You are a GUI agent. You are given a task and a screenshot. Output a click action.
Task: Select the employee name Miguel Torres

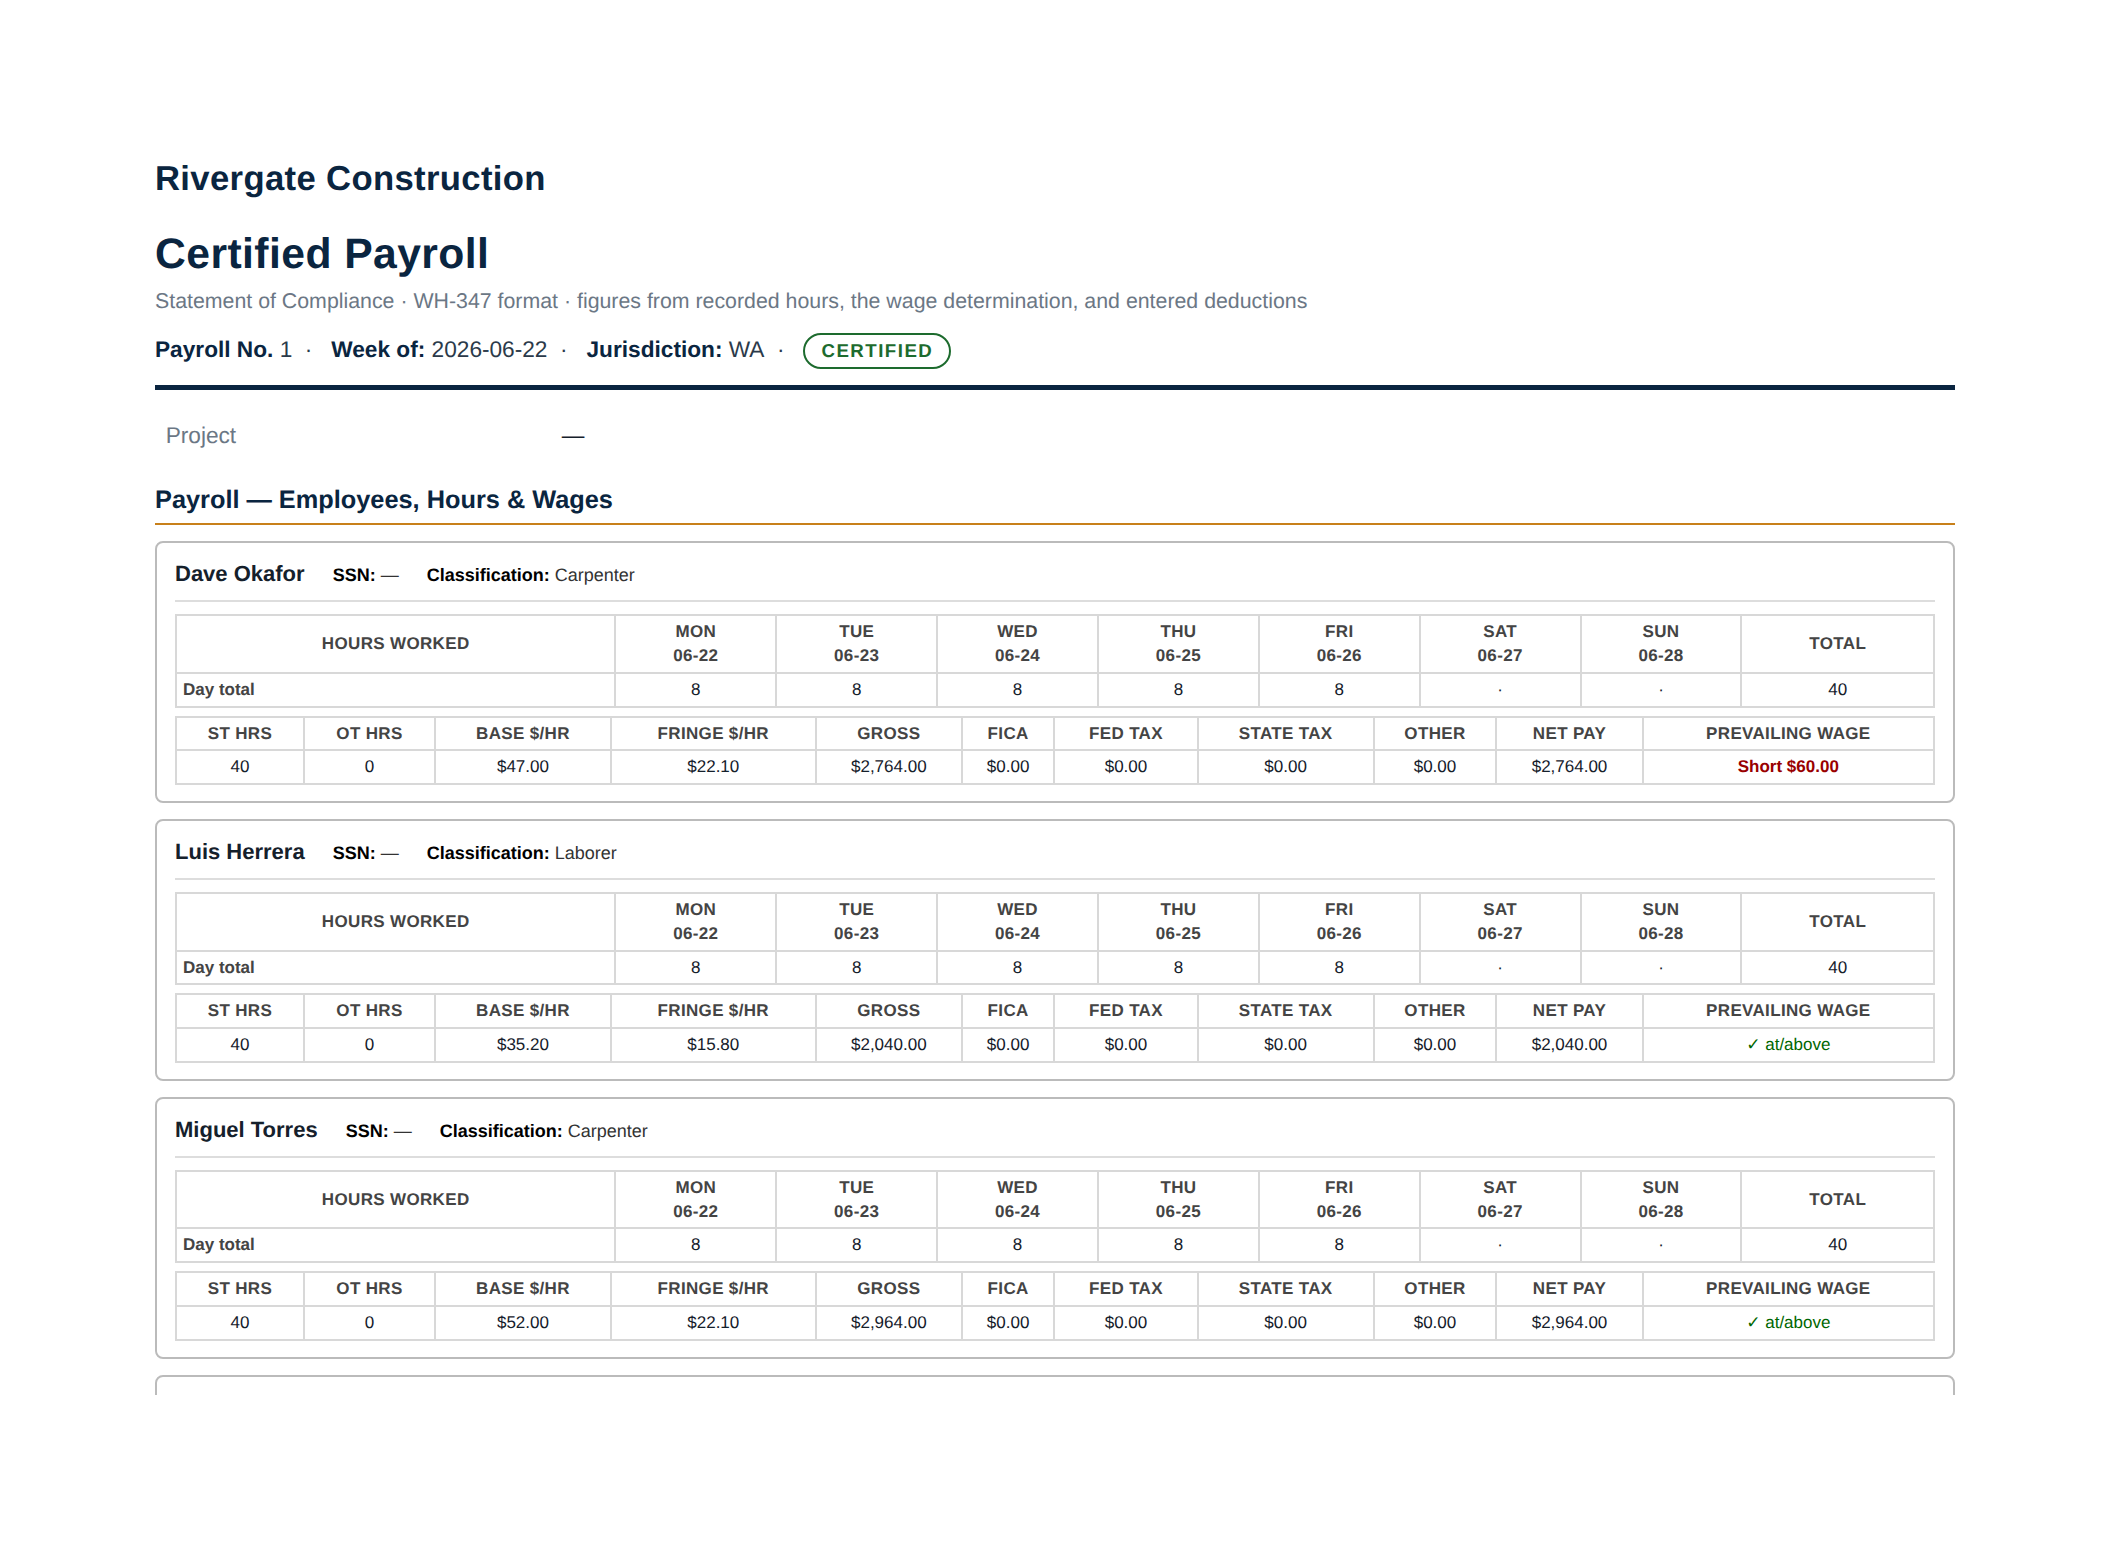pyautogui.click(x=246, y=1130)
